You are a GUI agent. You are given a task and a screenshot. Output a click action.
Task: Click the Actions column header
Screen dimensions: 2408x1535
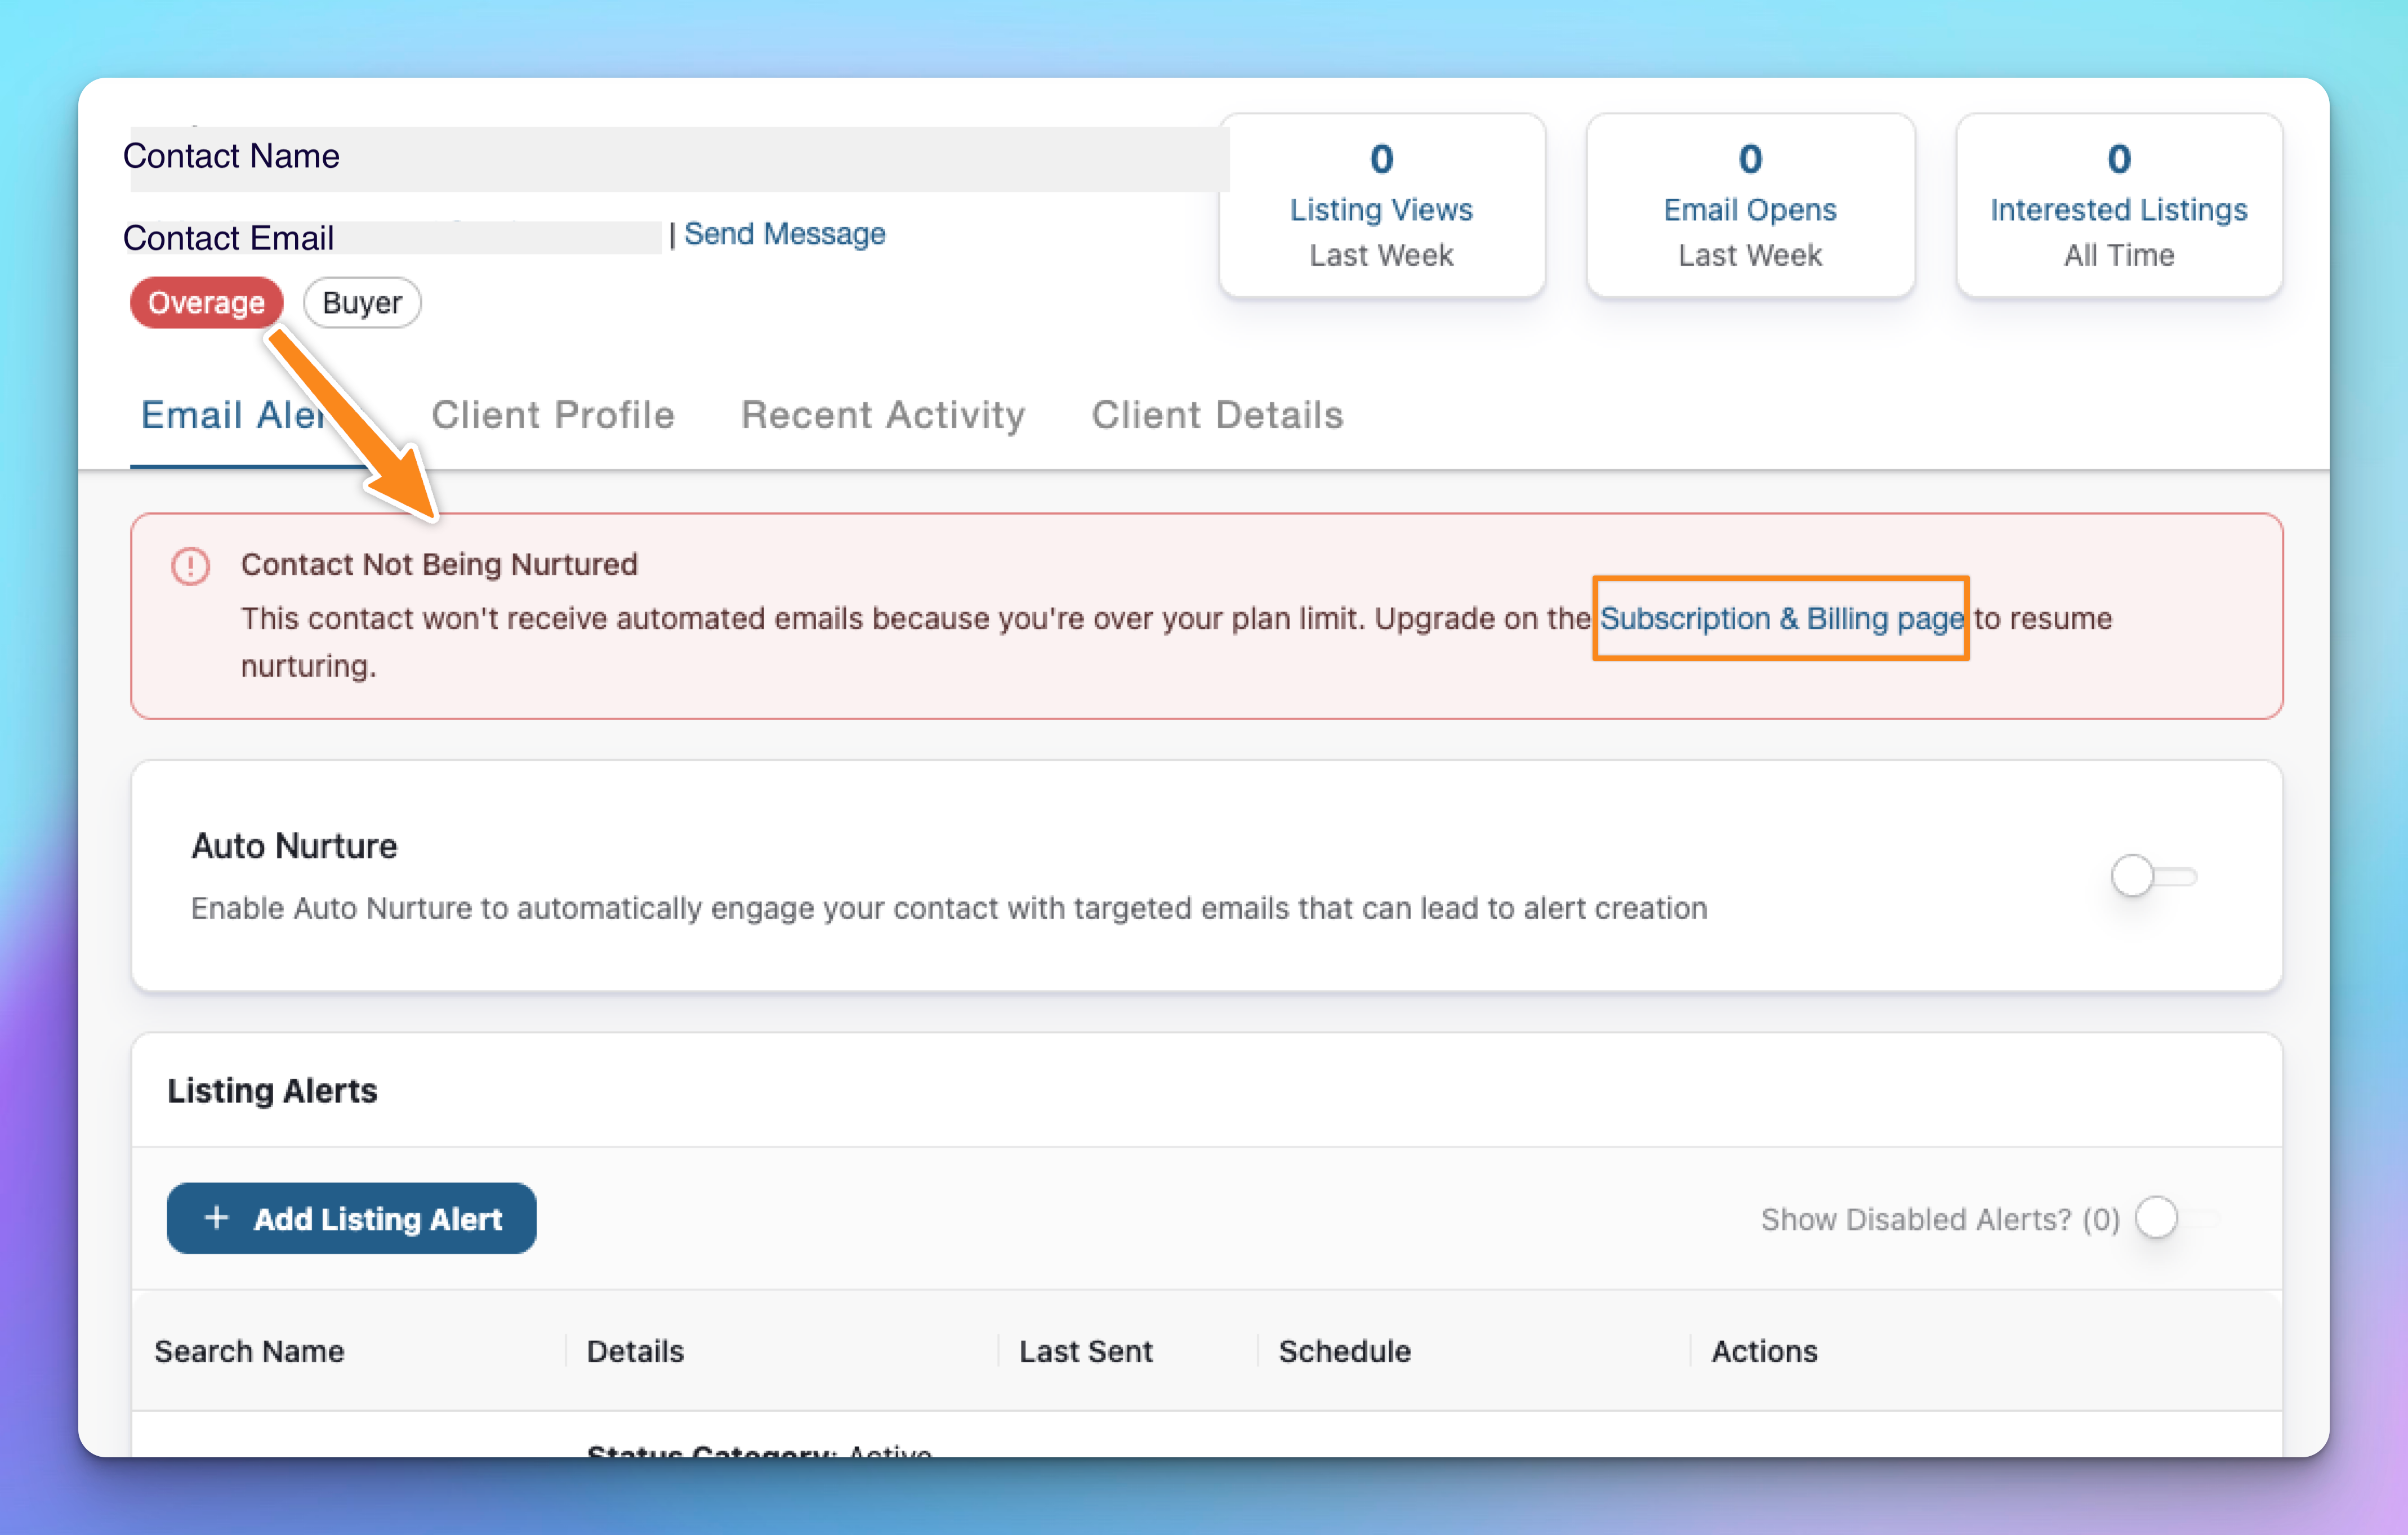(x=1765, y=1351)
